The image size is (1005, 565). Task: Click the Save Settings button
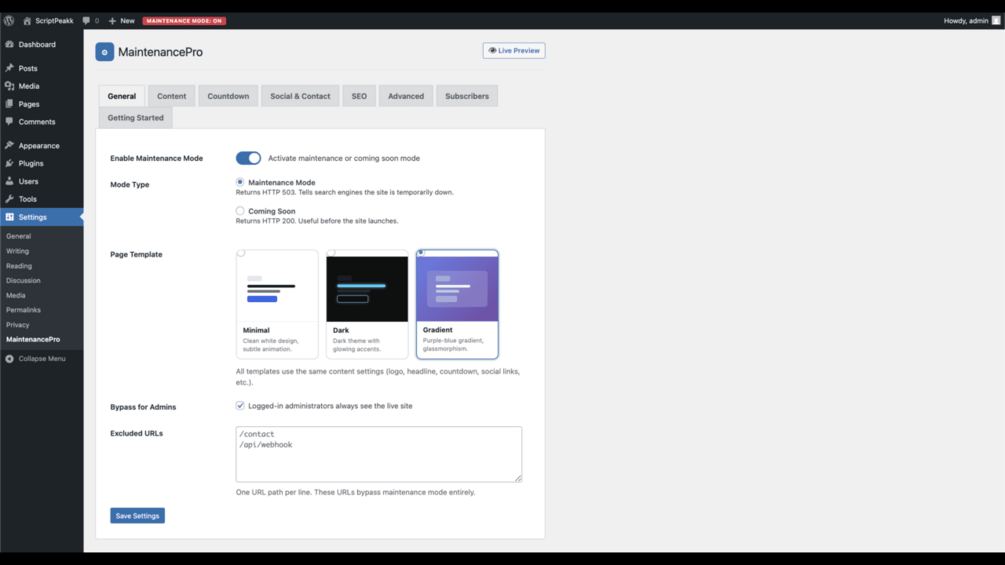tap(137, 516)
